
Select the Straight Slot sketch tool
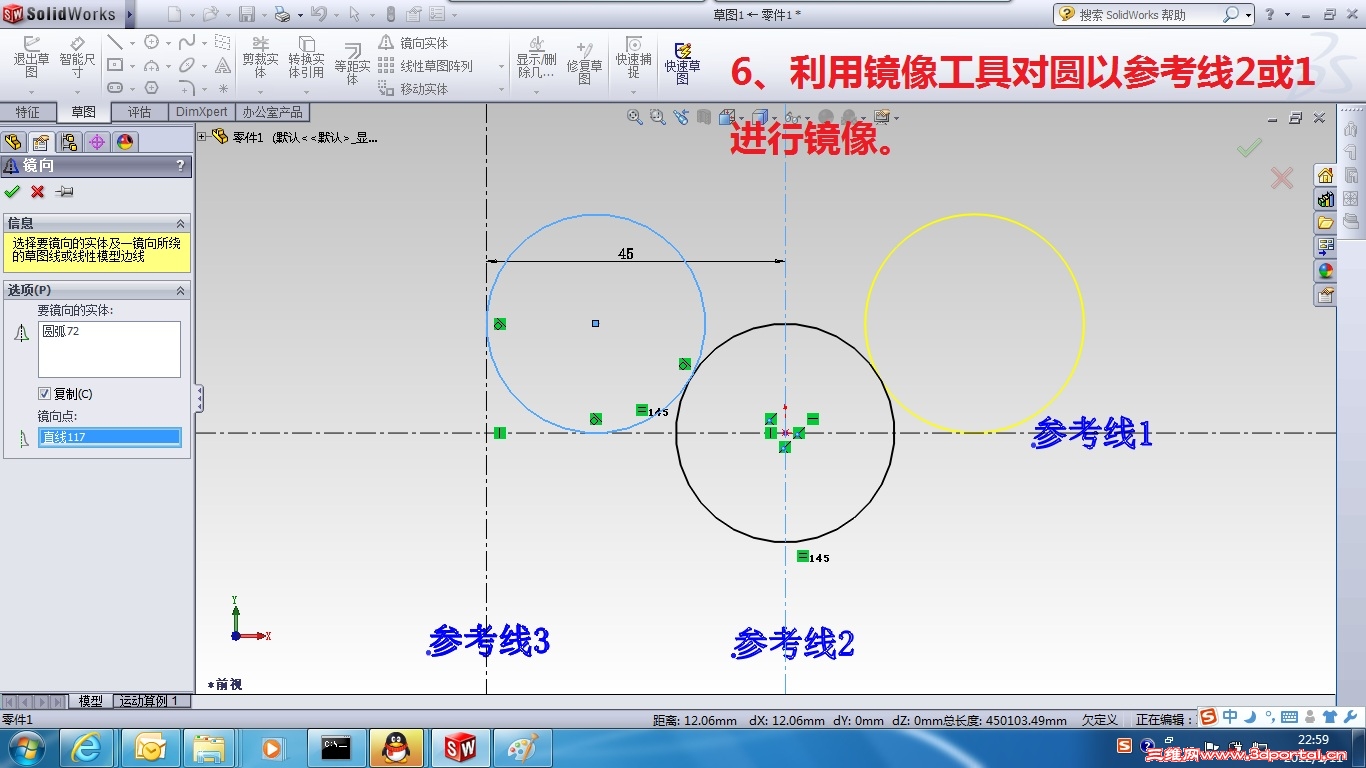point(115,88)
